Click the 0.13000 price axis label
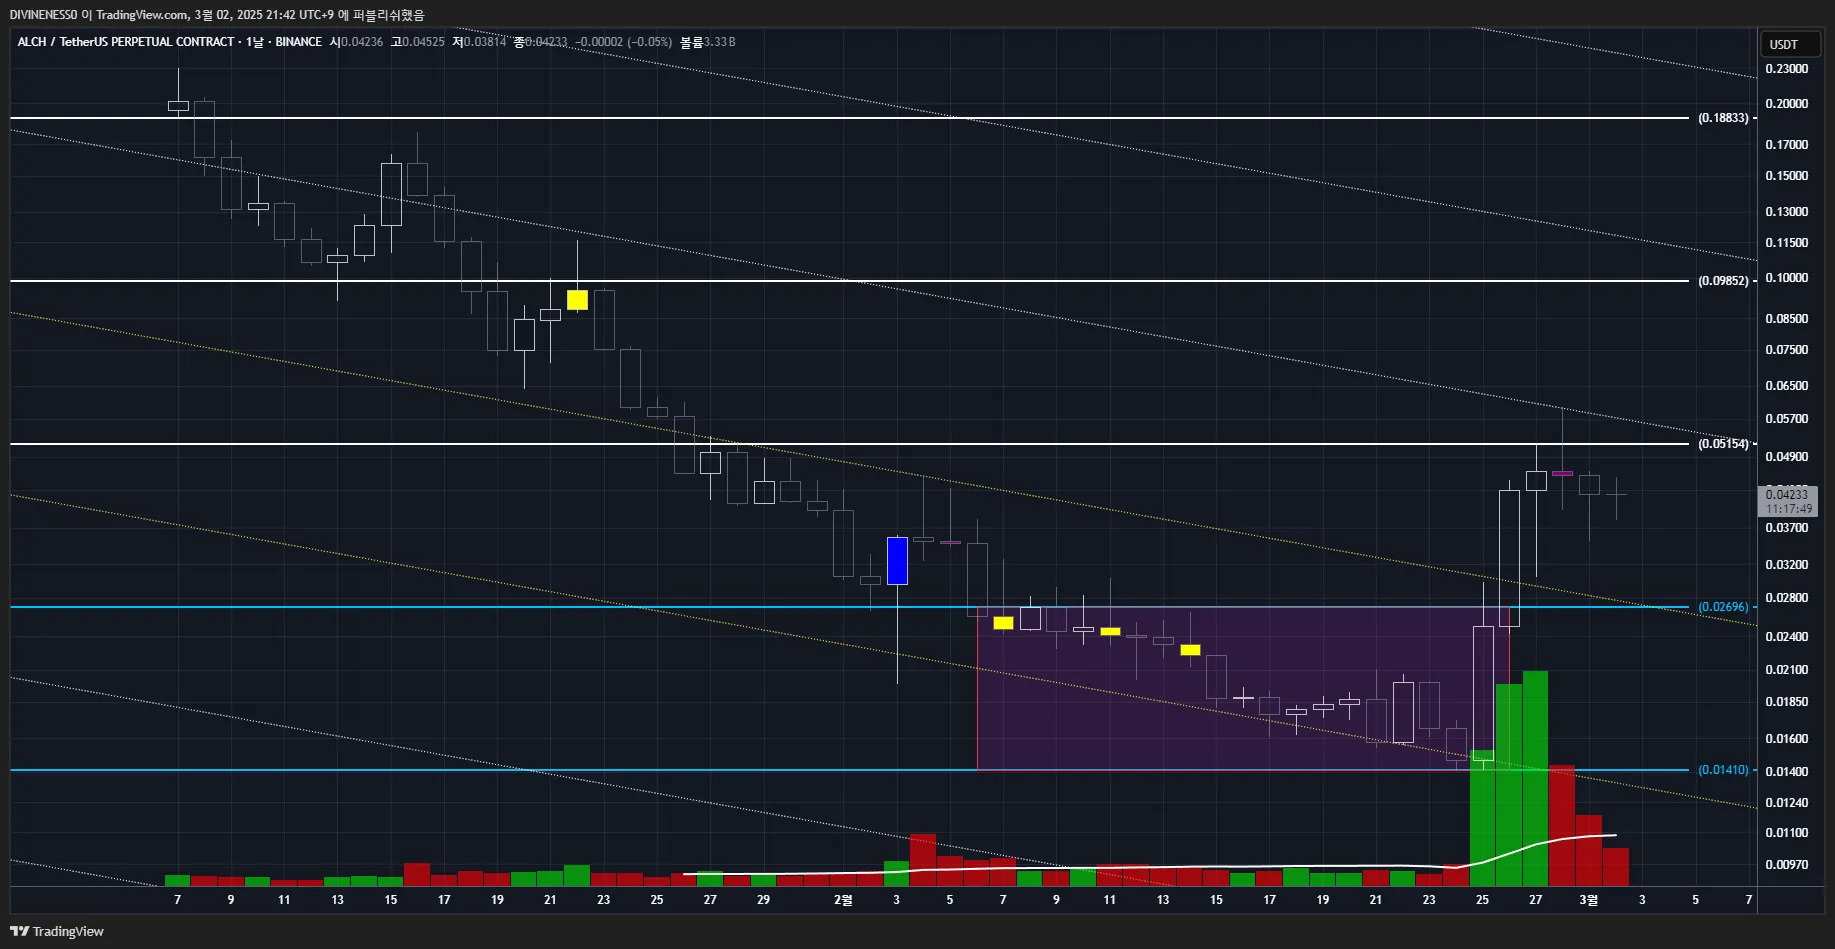 [1786, 212]
